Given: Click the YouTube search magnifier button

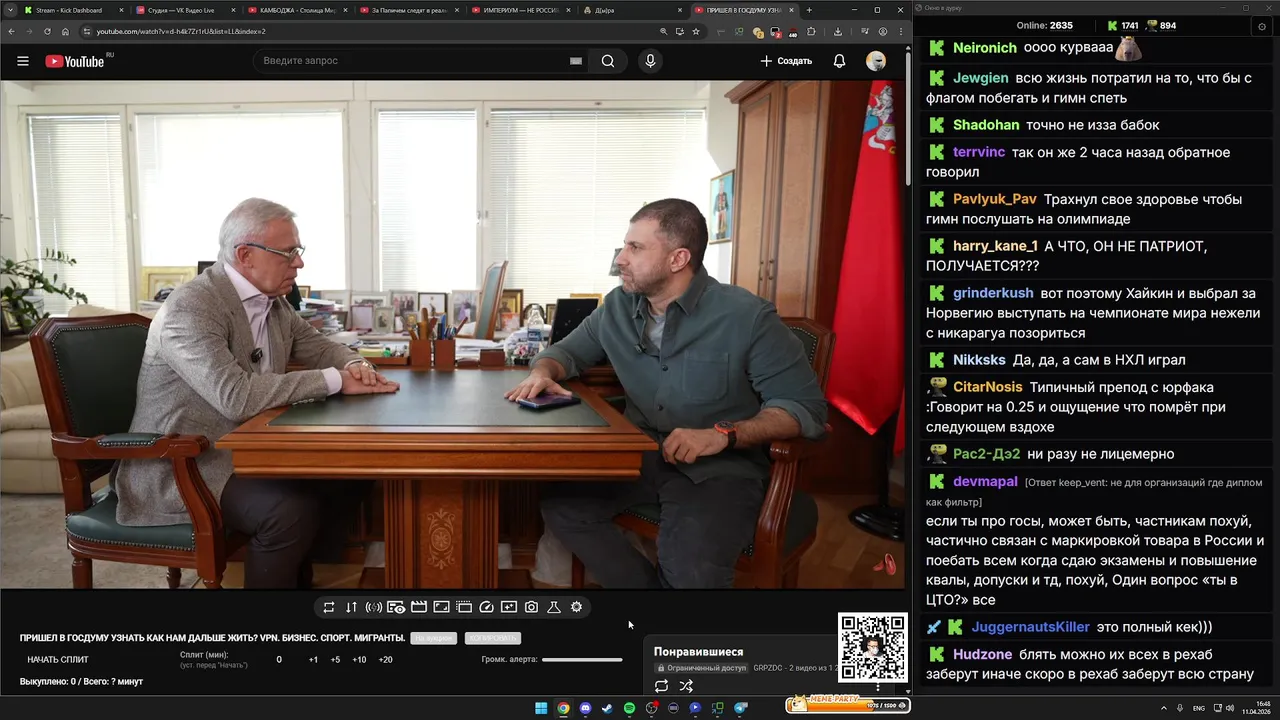Looking at the screenshot, I should coord(608,61).
